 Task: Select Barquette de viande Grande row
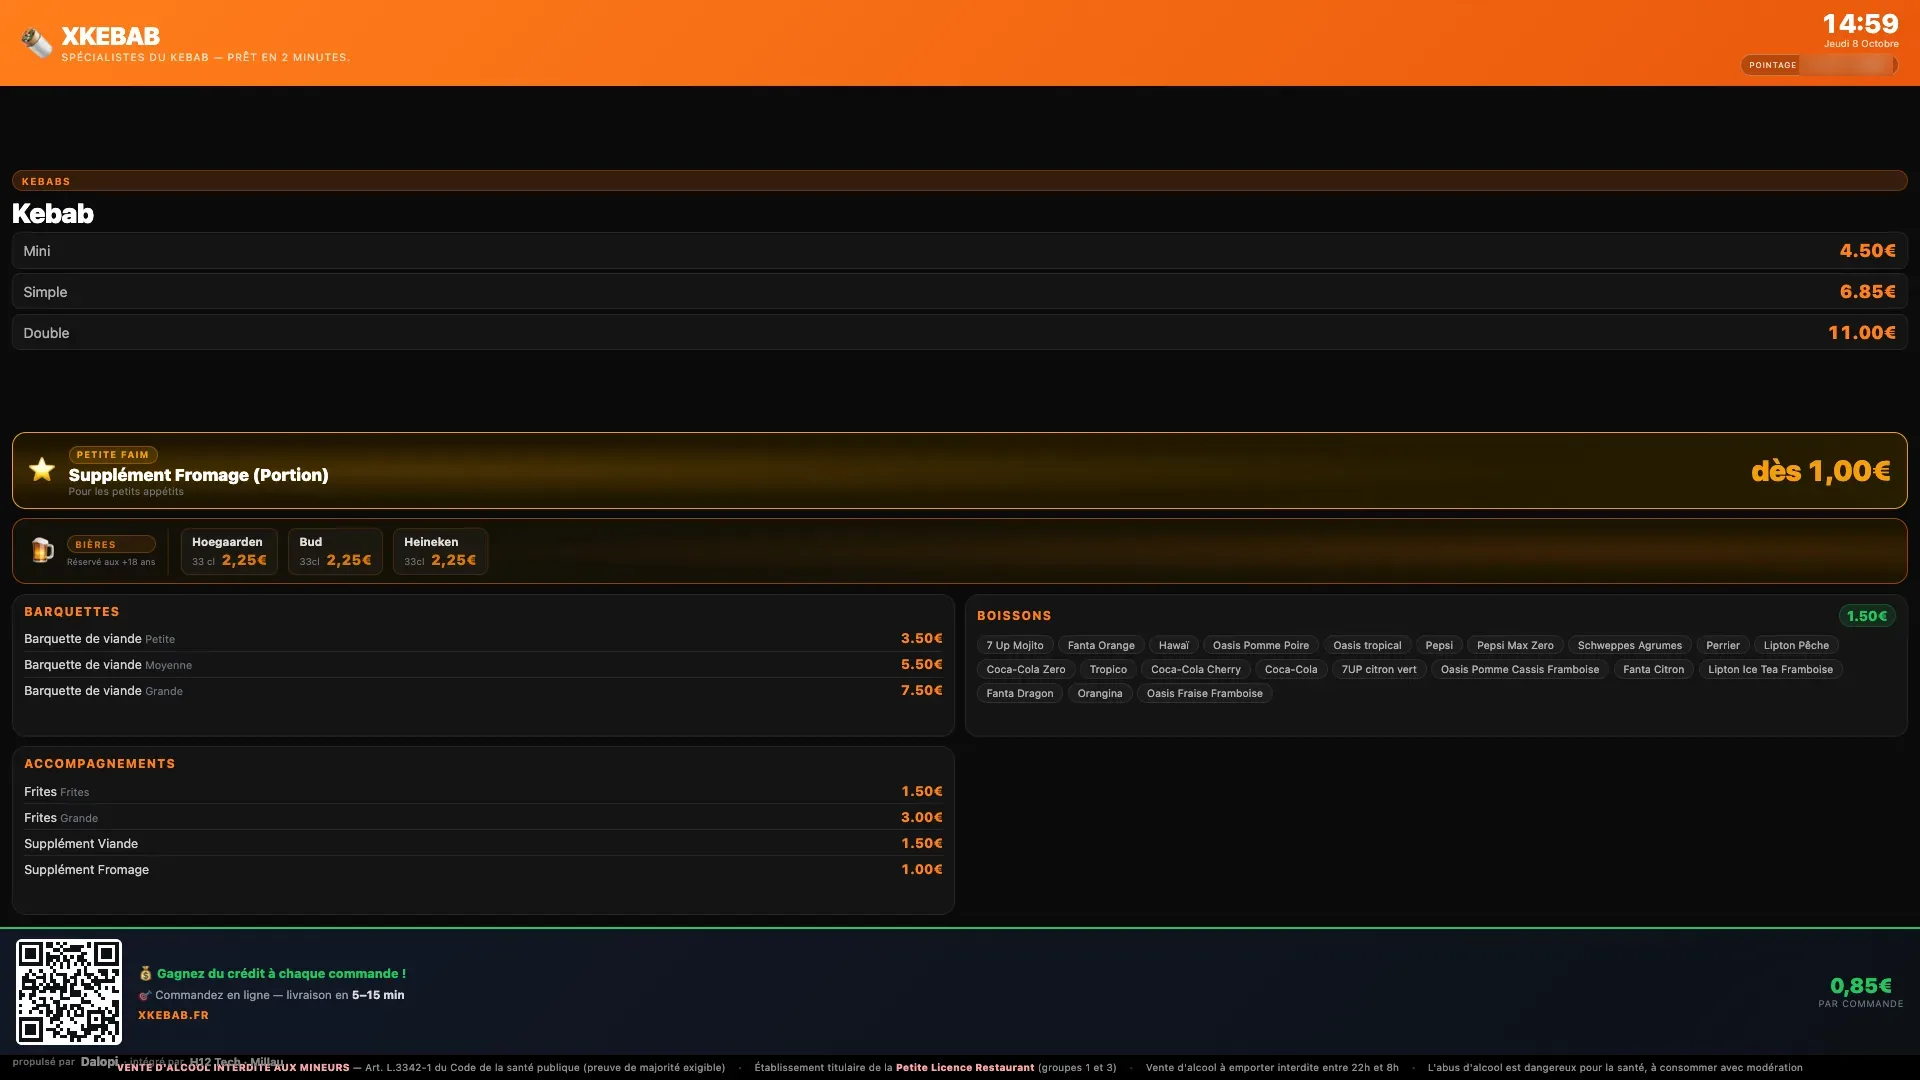(x=483, y=691)
